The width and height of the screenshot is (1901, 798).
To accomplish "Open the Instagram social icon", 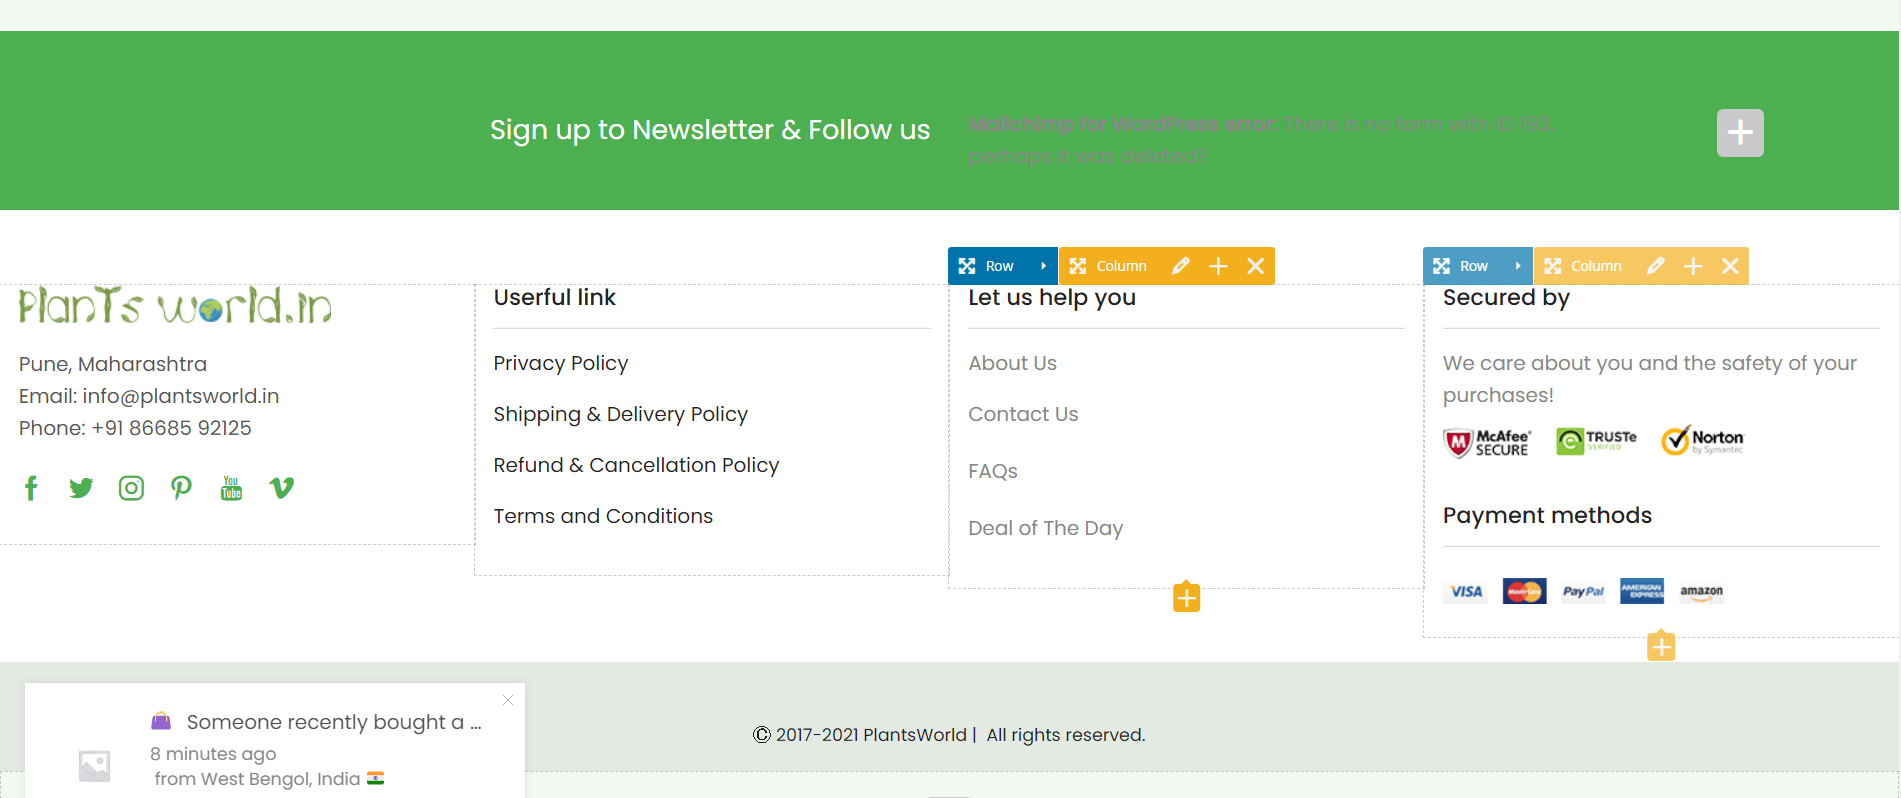I will [x=131, y=488].
